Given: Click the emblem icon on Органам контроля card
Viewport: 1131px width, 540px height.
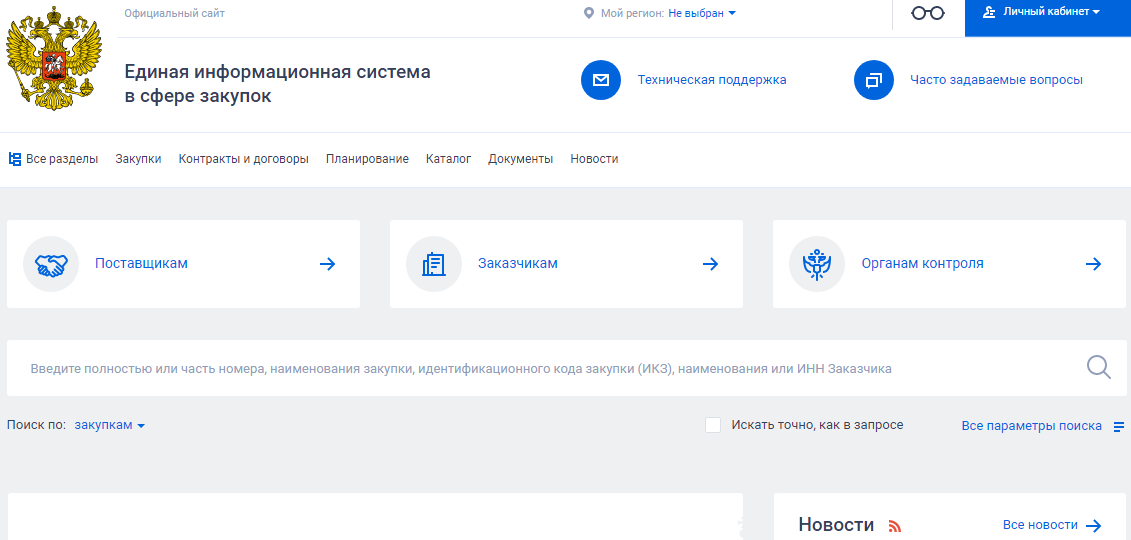Looking at the screenshot, I should click(x=817, y=264).
